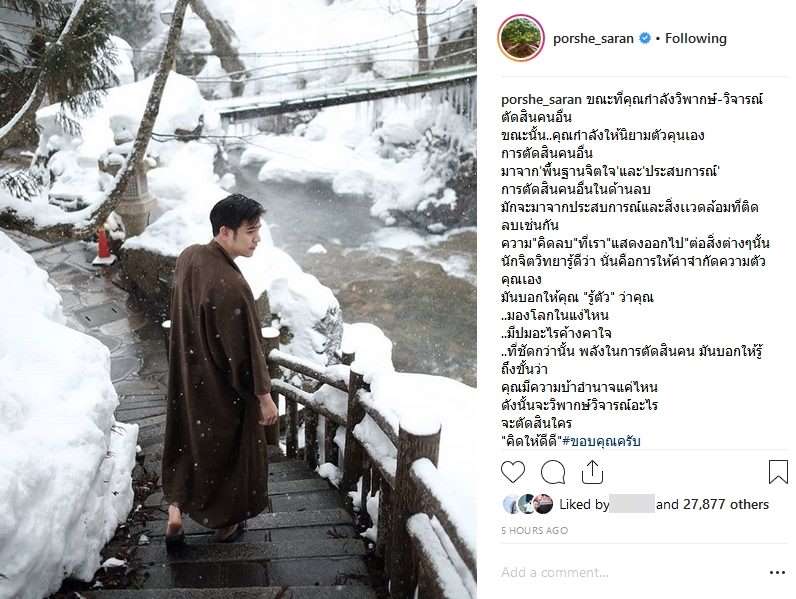The width and height of the screenshot is (796, 599).
Task: Open comments via the speech bubble icon
Action: pyautogui.click(x=553, y=472)
